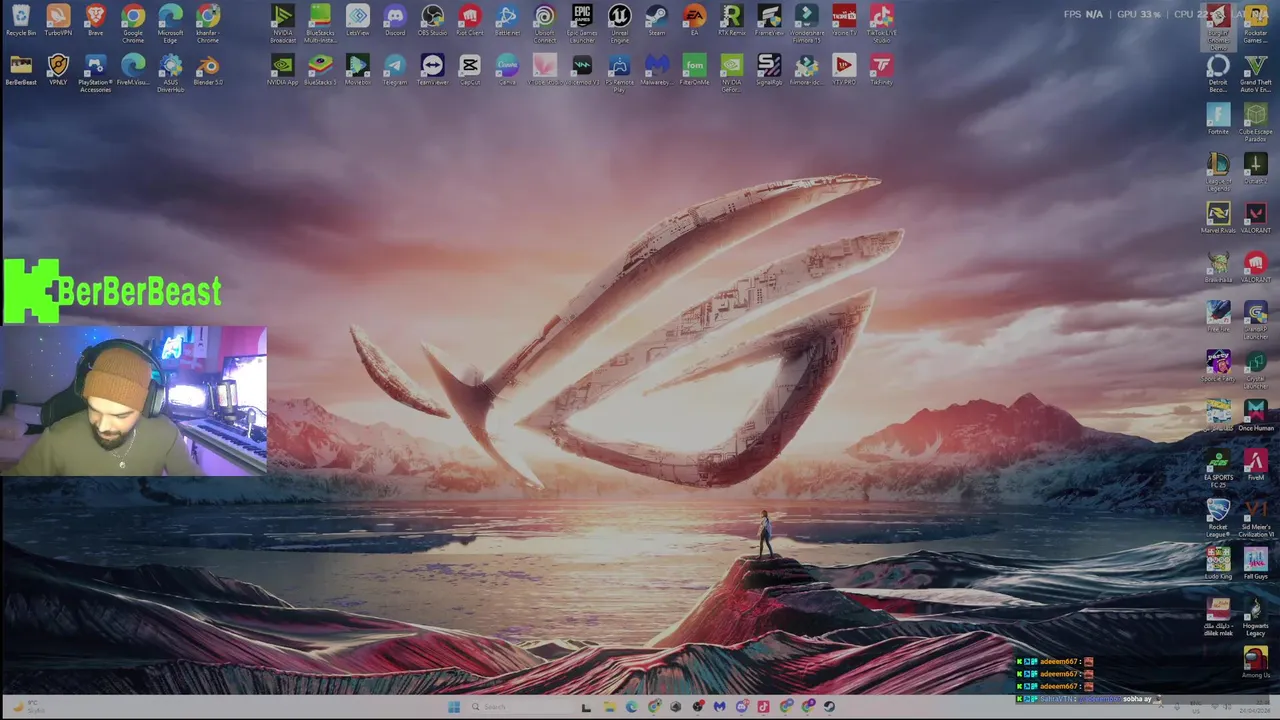Open the Riot Client icon
The height and width of the screenshot is (720, 1280).
[x=469, y=20]
